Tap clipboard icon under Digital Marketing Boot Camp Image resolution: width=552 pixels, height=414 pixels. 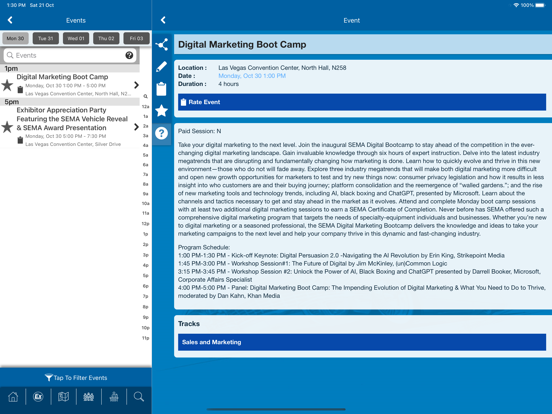(20, 90)
